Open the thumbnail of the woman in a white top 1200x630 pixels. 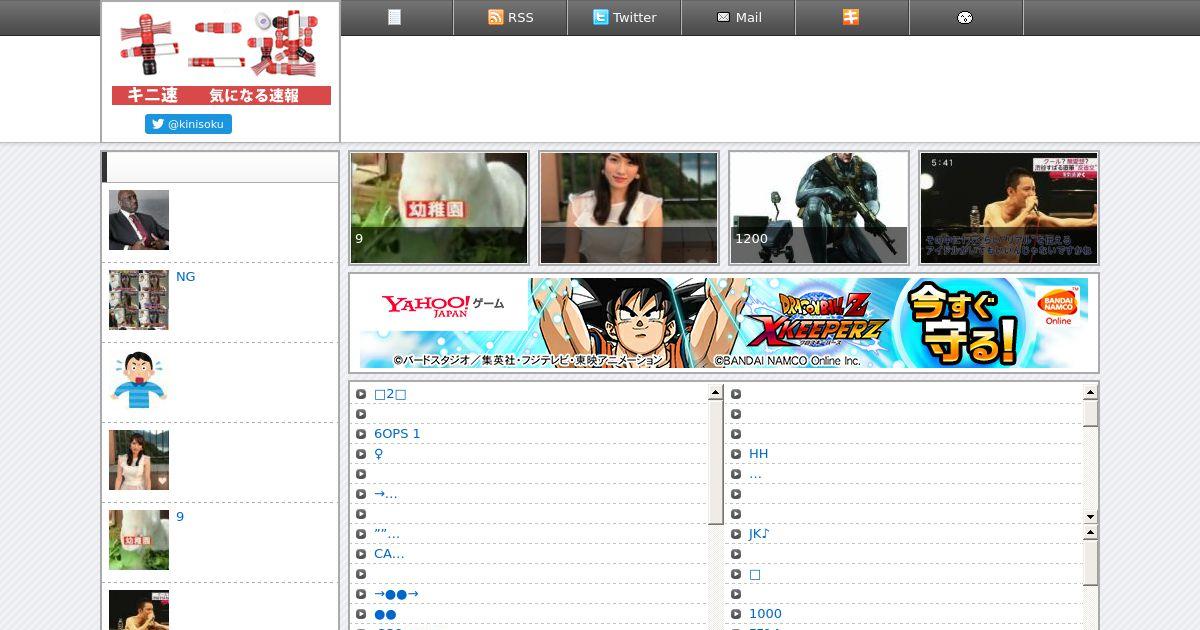coord(629,208)
